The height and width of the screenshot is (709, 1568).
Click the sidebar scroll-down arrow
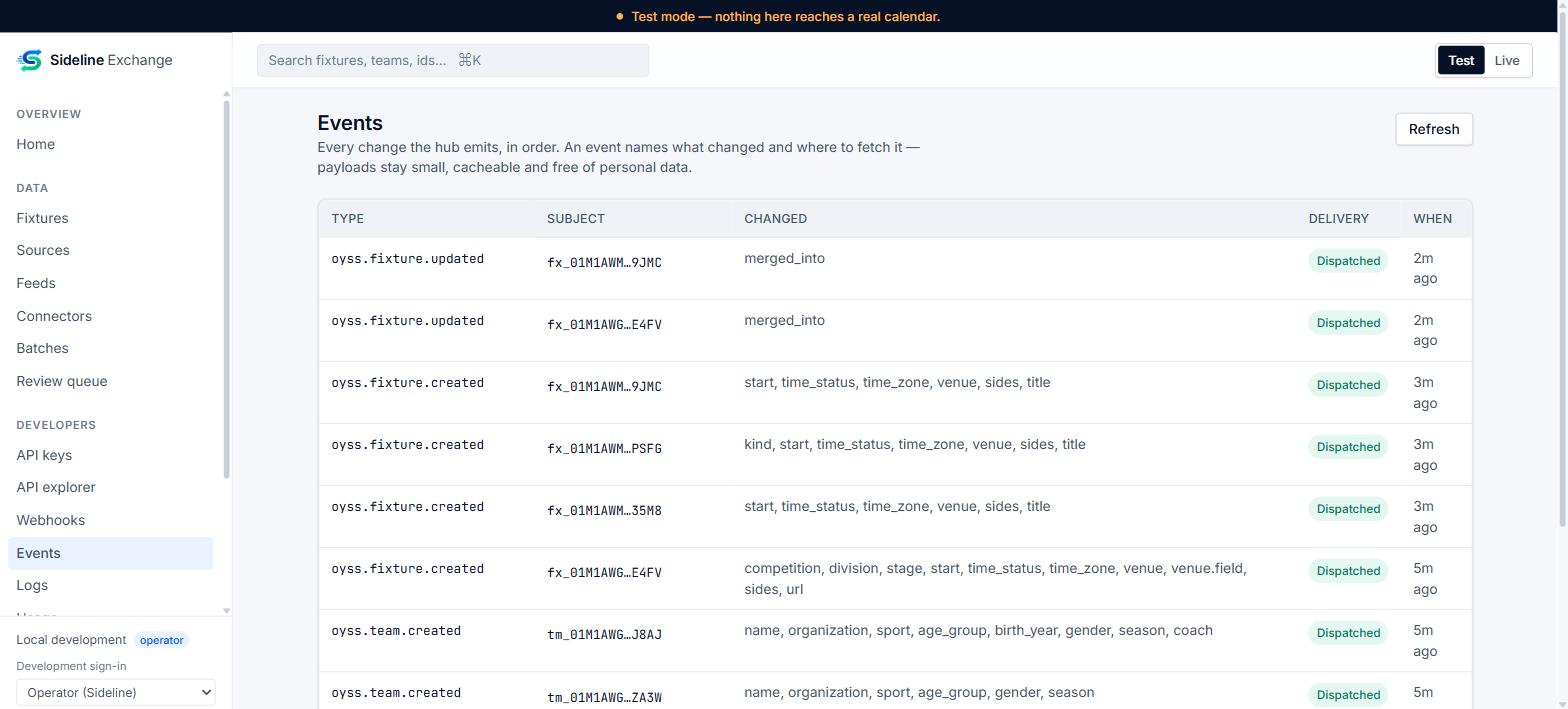pos(226,610)
